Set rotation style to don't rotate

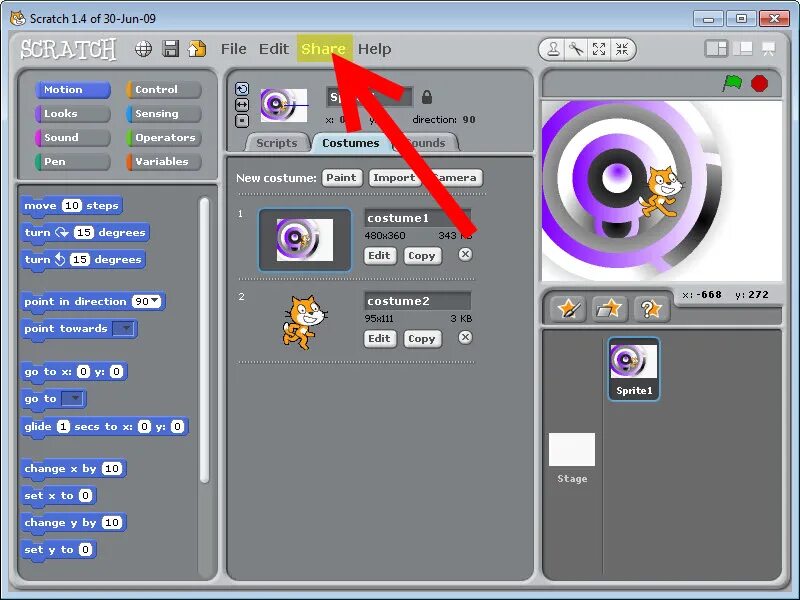point(242,121)
